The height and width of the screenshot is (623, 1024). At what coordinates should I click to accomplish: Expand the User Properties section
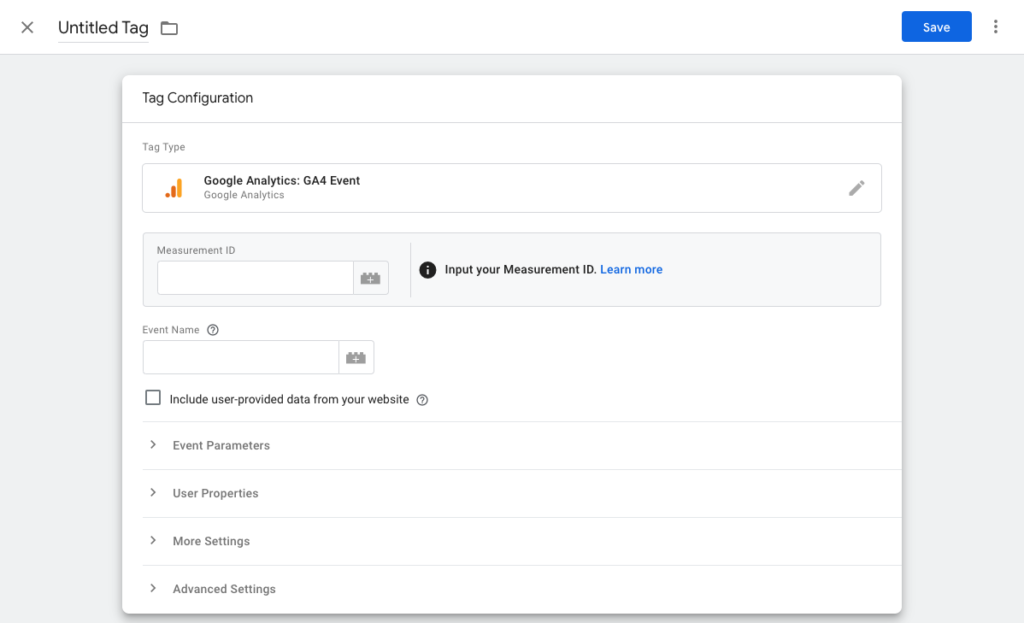(x=215, y=493)
